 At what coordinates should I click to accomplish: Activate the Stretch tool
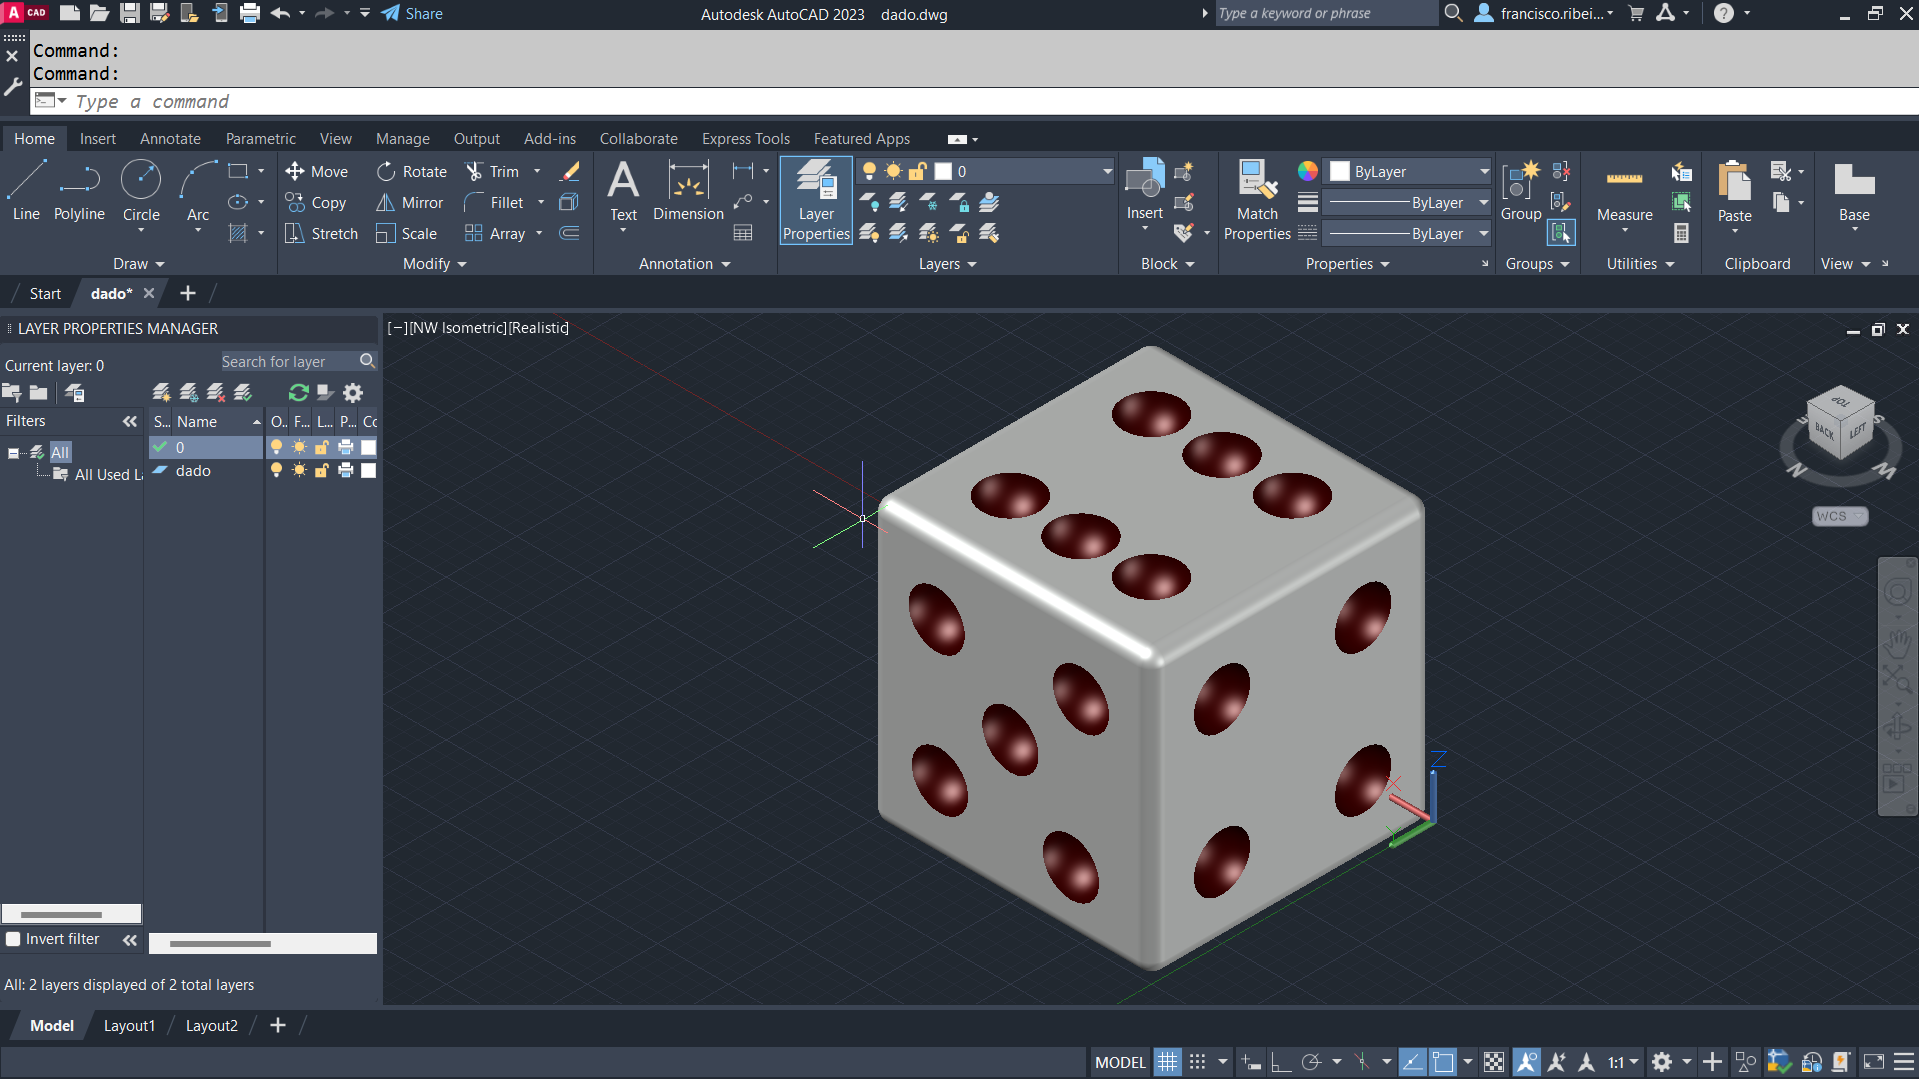(321, 234)
